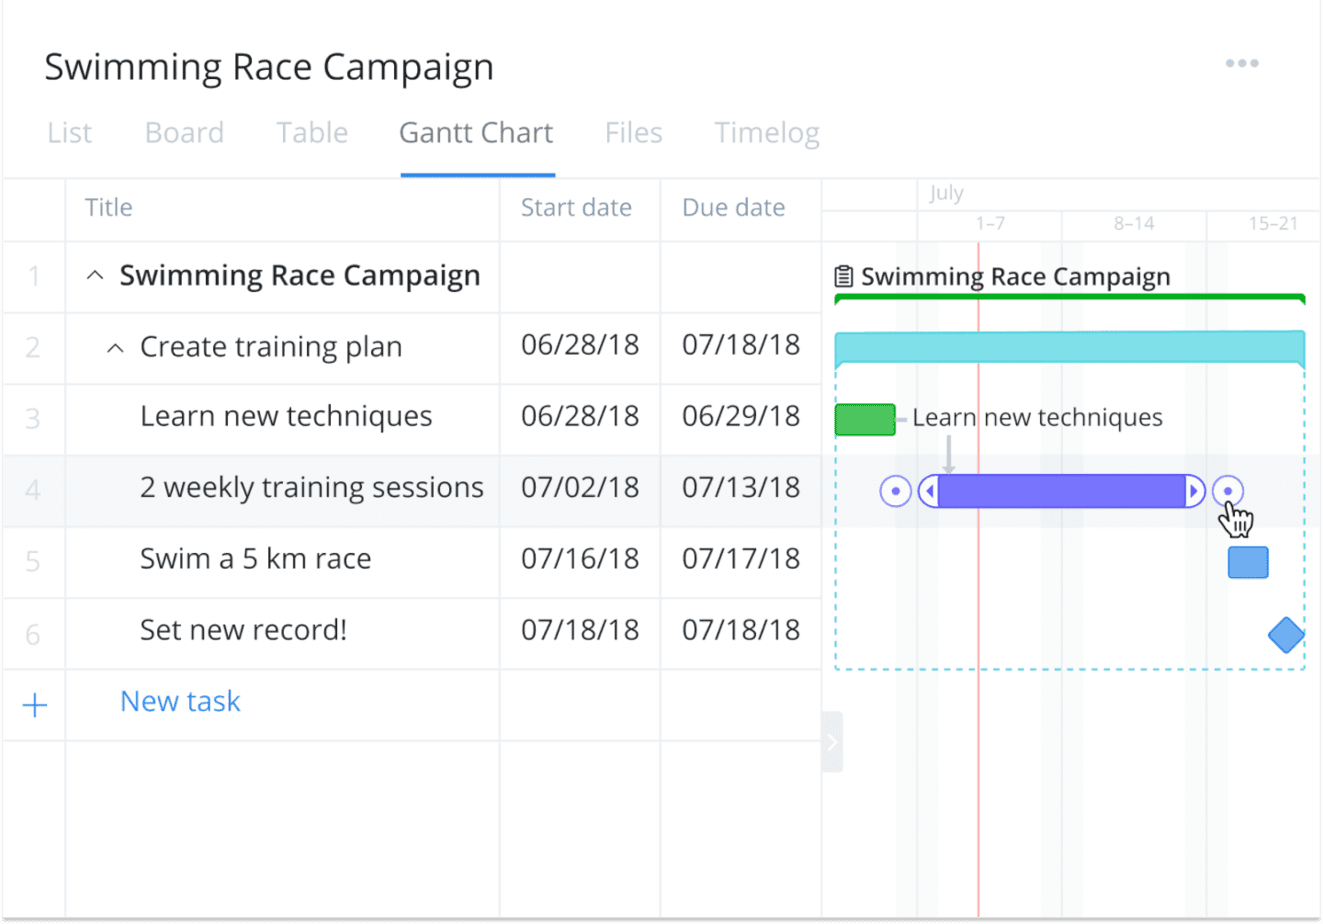Click start date 06/28/18 of Create training plan
1323x924 pixels.
point(580,345)
